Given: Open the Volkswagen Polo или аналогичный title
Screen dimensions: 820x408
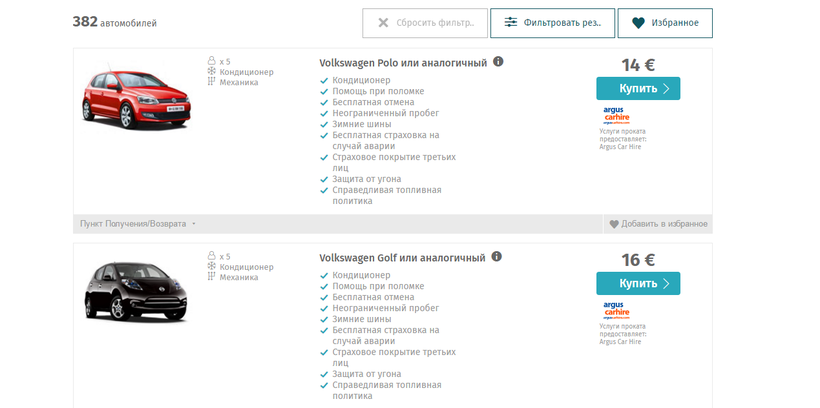Looking at the screenshot, I should (x=403, y=62).
